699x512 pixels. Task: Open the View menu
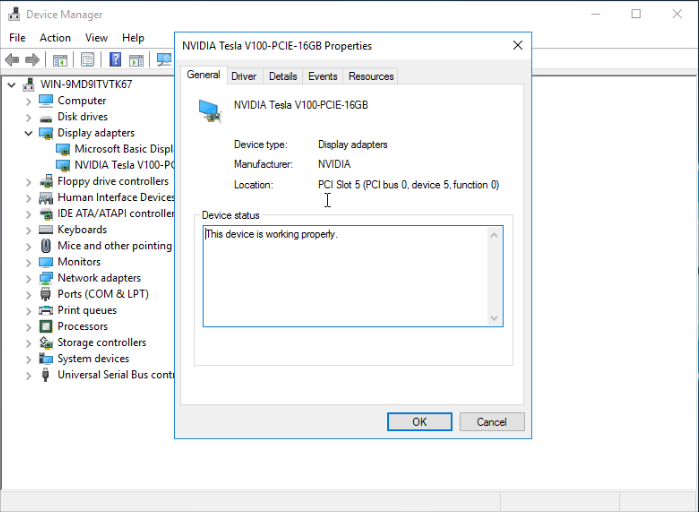(96, 38)
